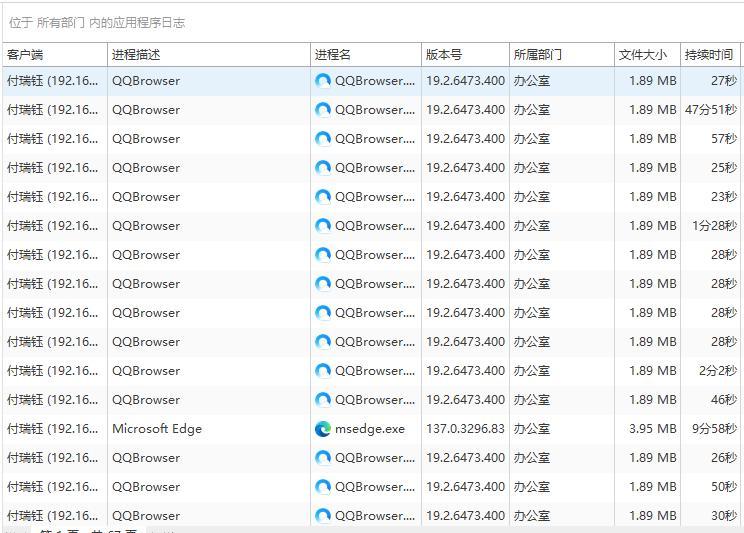The image size is (744, 533).
Task: Click QQBrowser icon in the 50秒 row
Action: 323,487
